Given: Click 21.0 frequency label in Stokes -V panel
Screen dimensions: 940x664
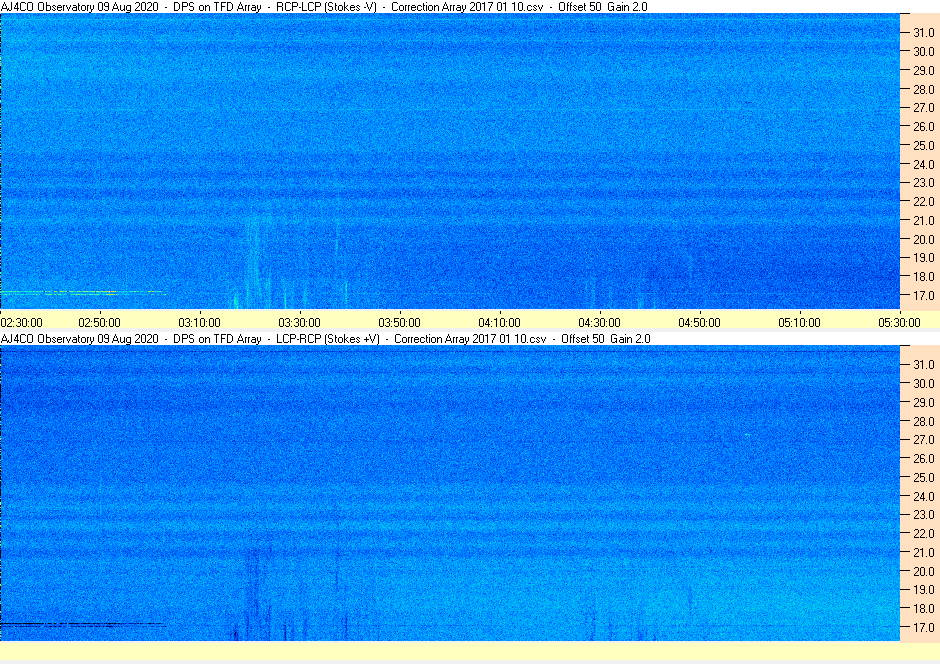Looking at the screenshot, I should (x=923, y=221).
